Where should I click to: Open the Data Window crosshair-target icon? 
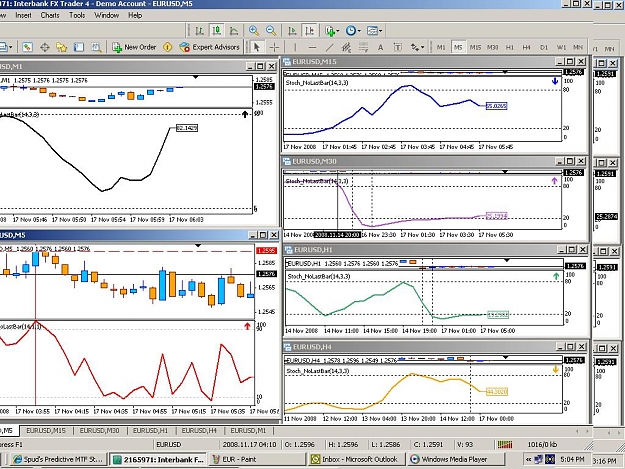(x=45, y=47)
